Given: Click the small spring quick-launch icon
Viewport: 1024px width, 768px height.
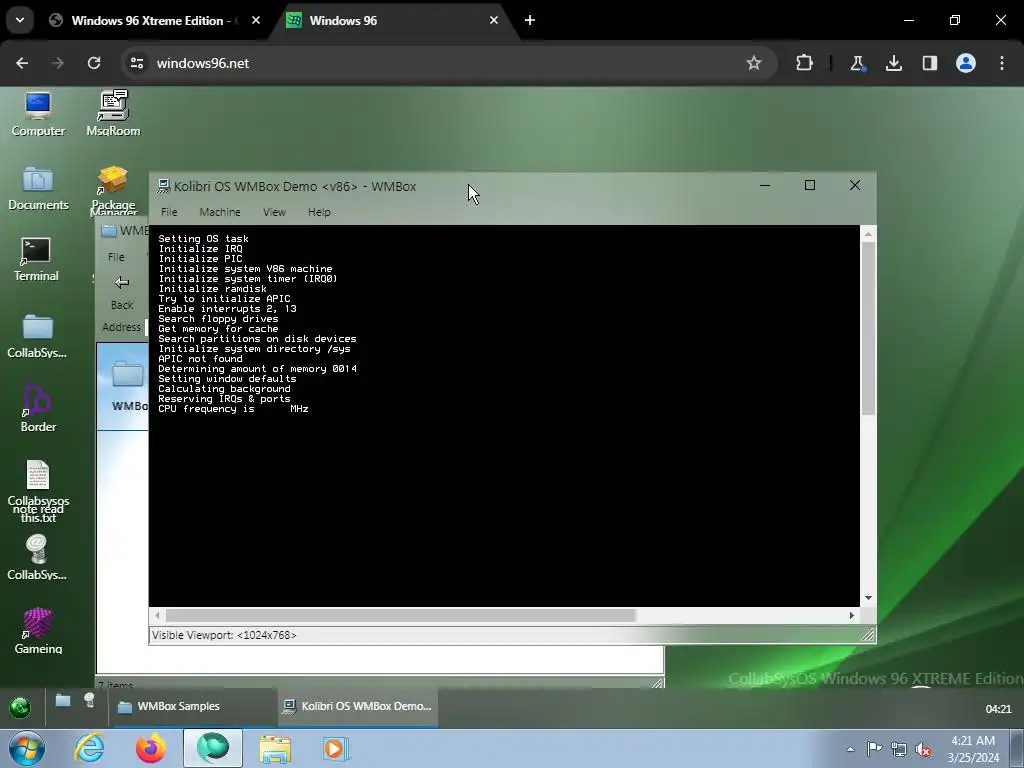Looking at the screenshot, I should [89, 700].
